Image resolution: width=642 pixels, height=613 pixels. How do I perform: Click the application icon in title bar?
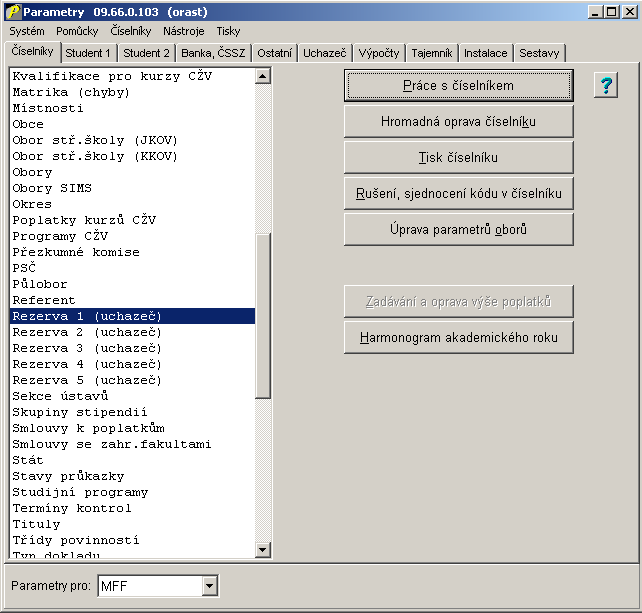click(12, 11)
